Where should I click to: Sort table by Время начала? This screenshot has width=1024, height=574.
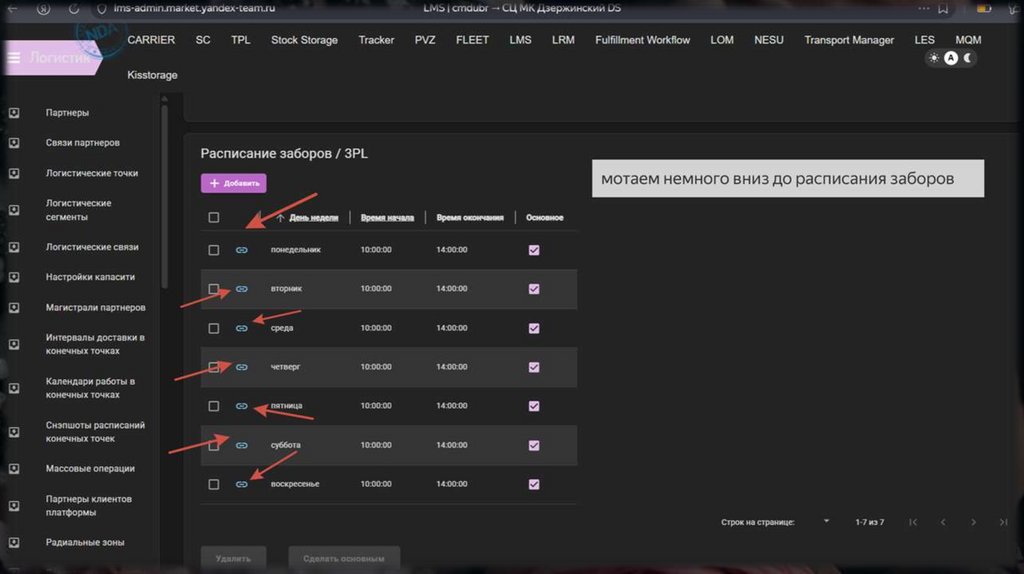click(387, 217)
